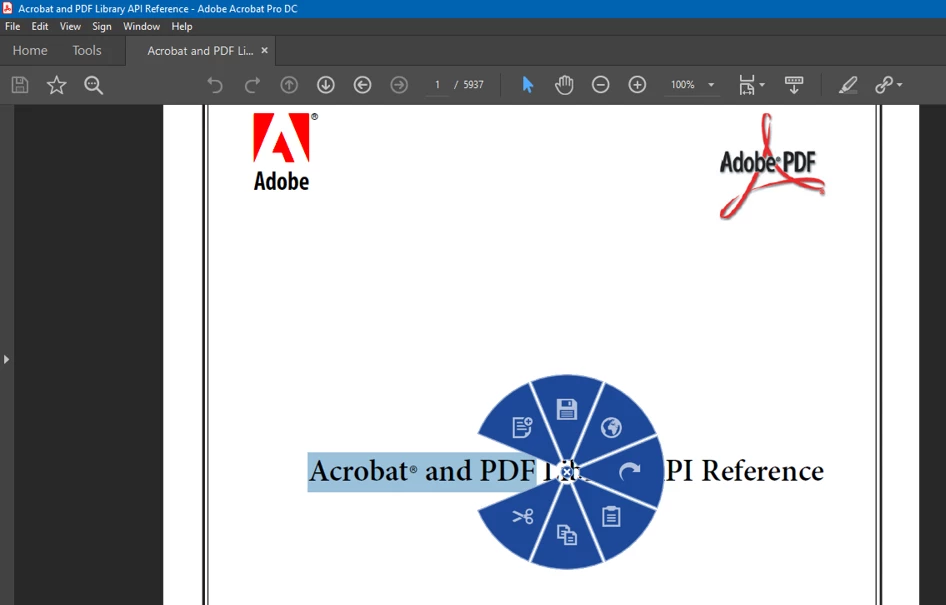Open the fit page options dropdown arrow

click(762, 85)
